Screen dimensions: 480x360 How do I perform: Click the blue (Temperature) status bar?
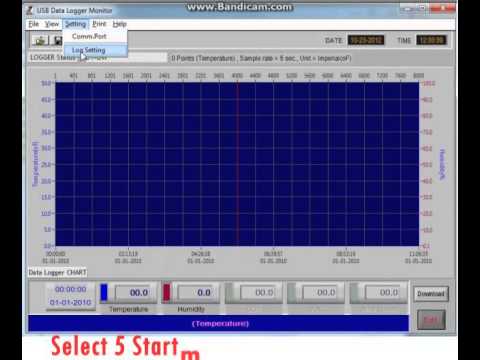[218, 323]
